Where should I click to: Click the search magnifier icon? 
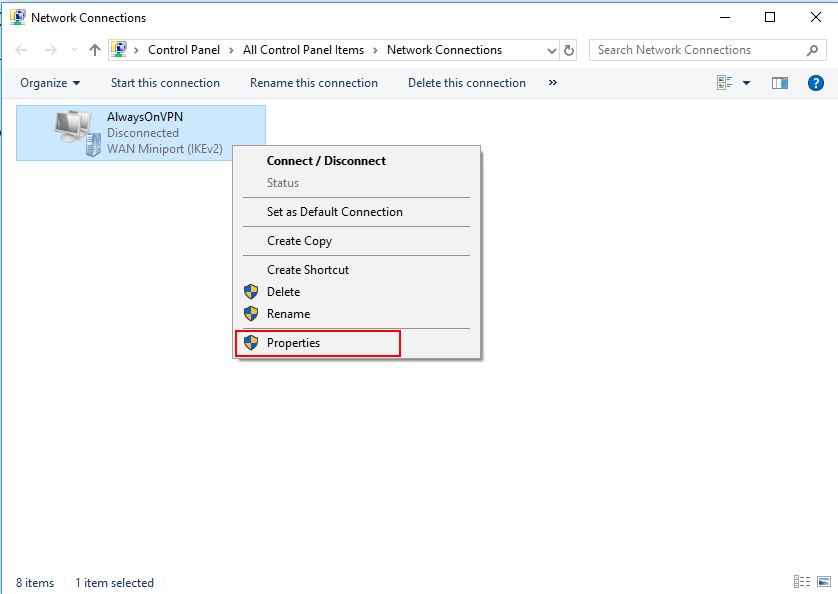pyautogui.click(x=812, y=50)
